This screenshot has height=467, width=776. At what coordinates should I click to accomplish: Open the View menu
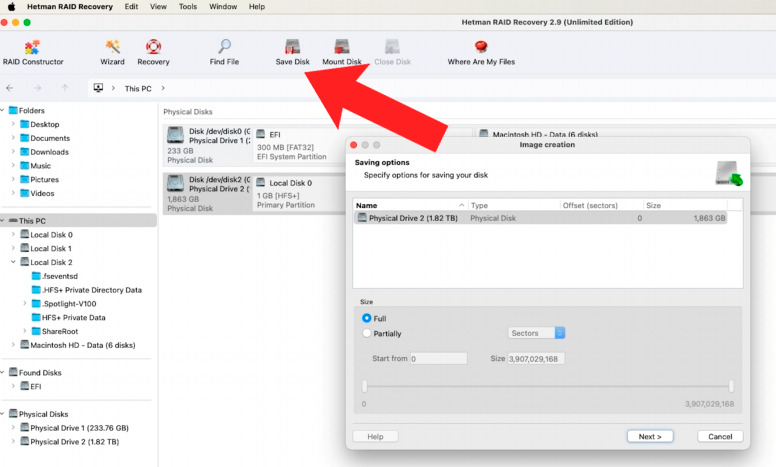(158, 6)
